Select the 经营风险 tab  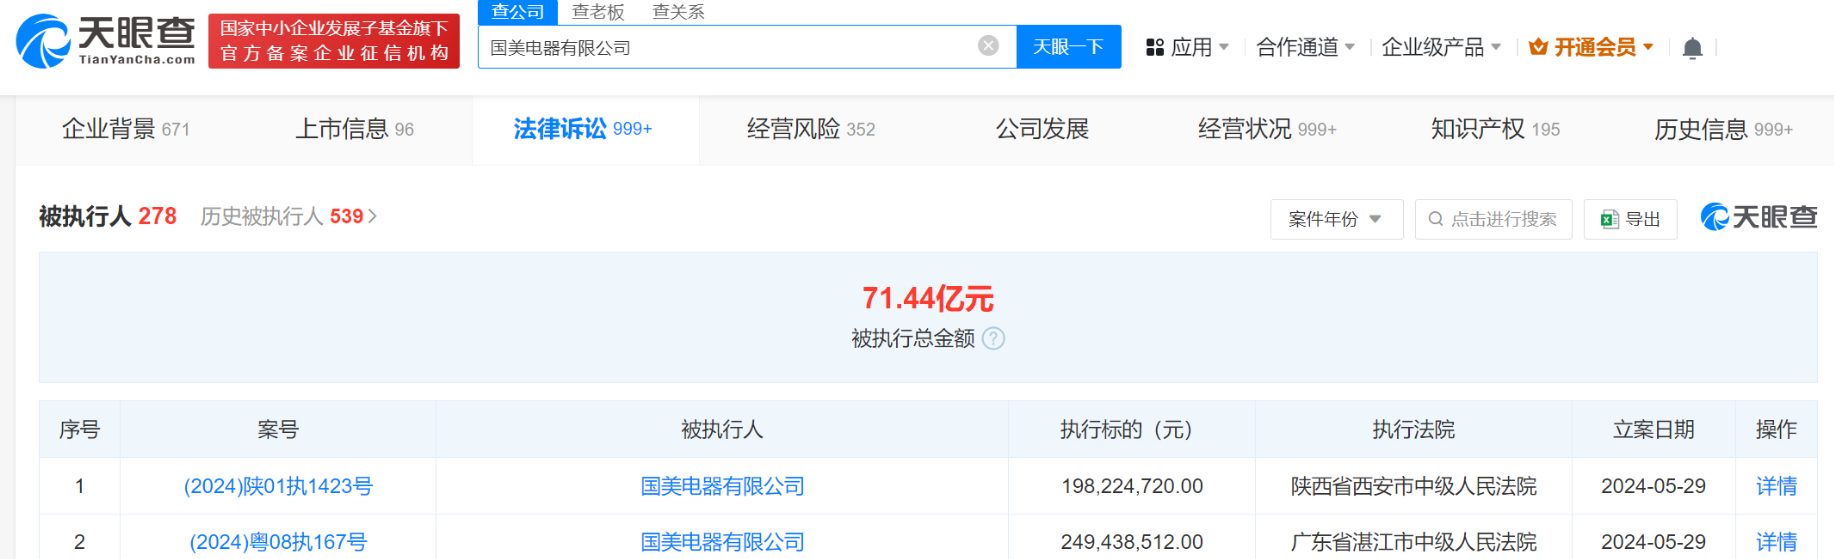(810, 129)
